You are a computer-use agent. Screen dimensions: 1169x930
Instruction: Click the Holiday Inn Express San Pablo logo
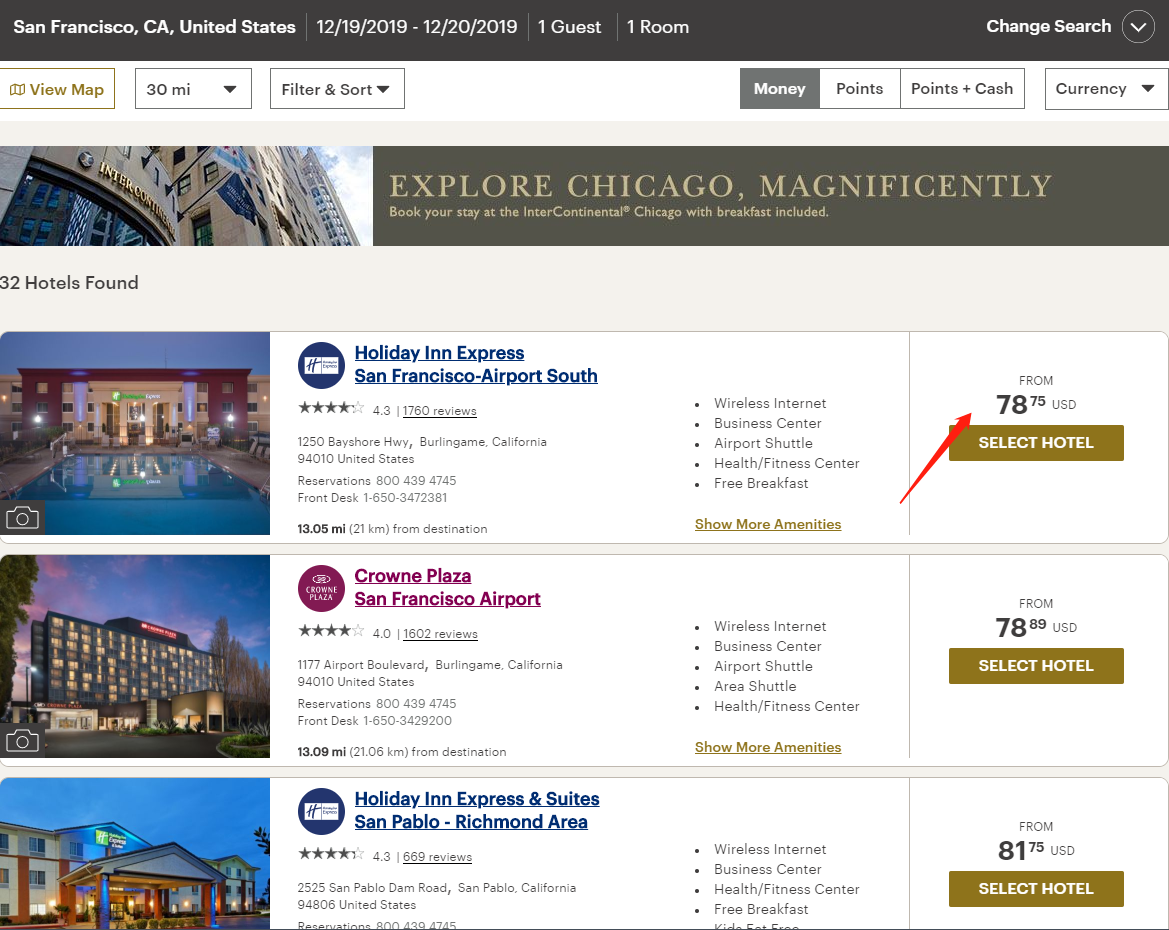click(321, 811)
